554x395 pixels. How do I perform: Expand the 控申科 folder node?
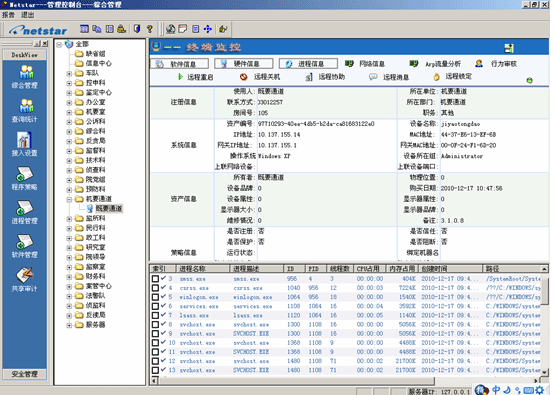[x=69, y=83]
